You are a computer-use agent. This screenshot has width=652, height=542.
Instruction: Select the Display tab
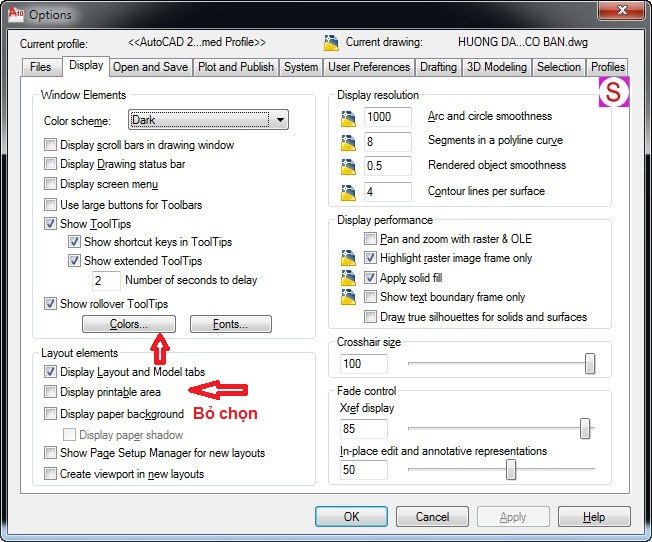86,66
